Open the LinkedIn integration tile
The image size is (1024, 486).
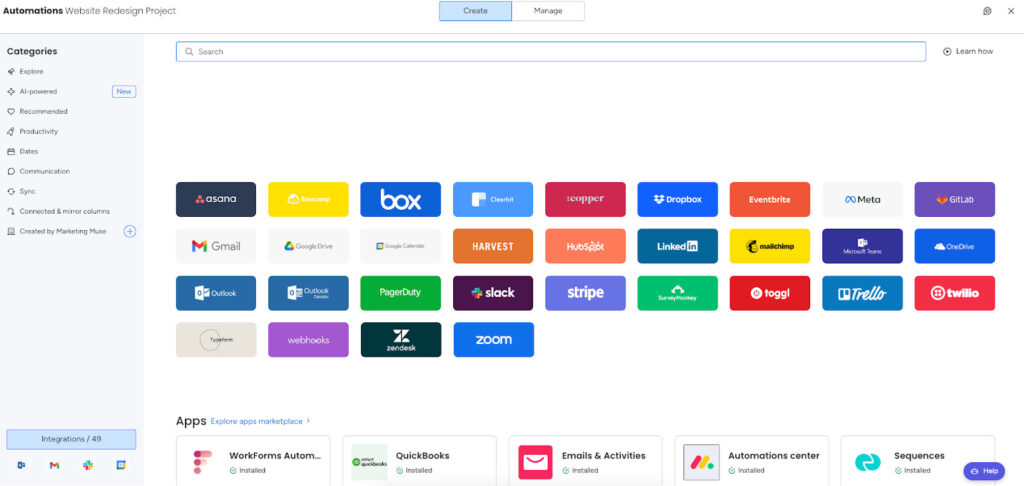coord(677,246)
